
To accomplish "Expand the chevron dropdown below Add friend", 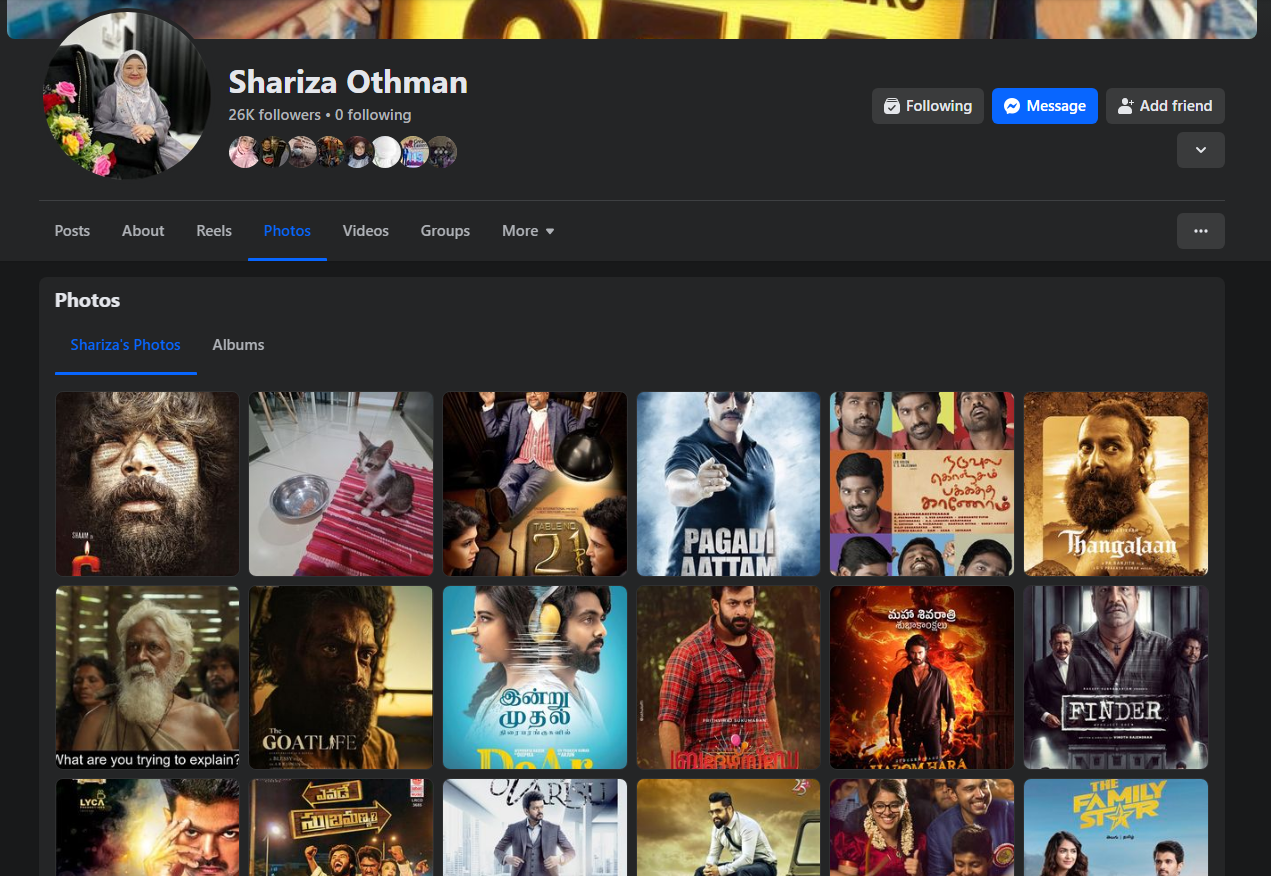I will 1200,150.
